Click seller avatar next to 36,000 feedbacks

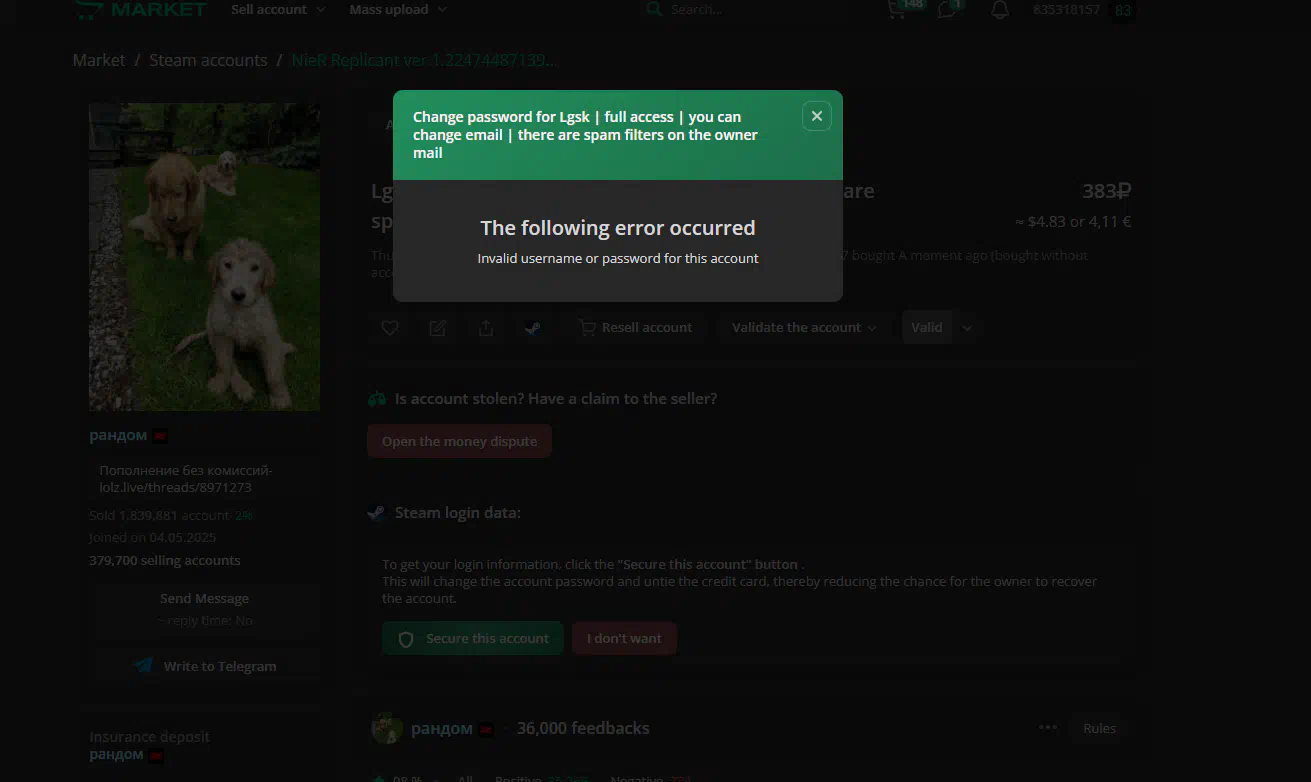click(x=387, y=728)
